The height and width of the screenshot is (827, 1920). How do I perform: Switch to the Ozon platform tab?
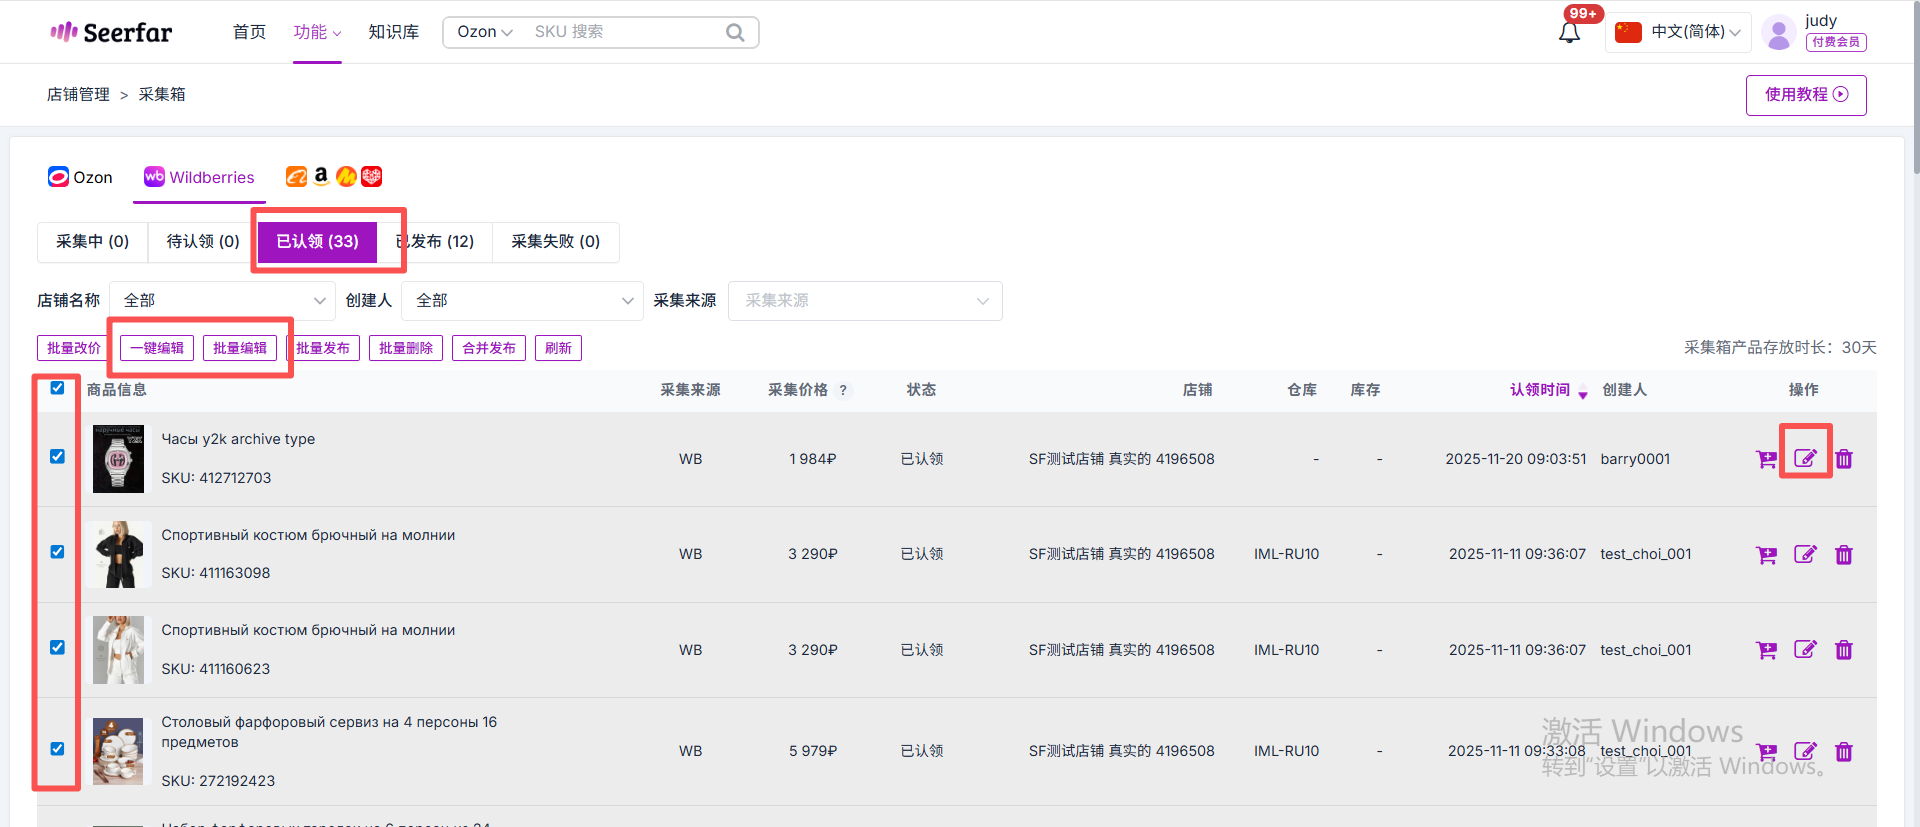80,177
